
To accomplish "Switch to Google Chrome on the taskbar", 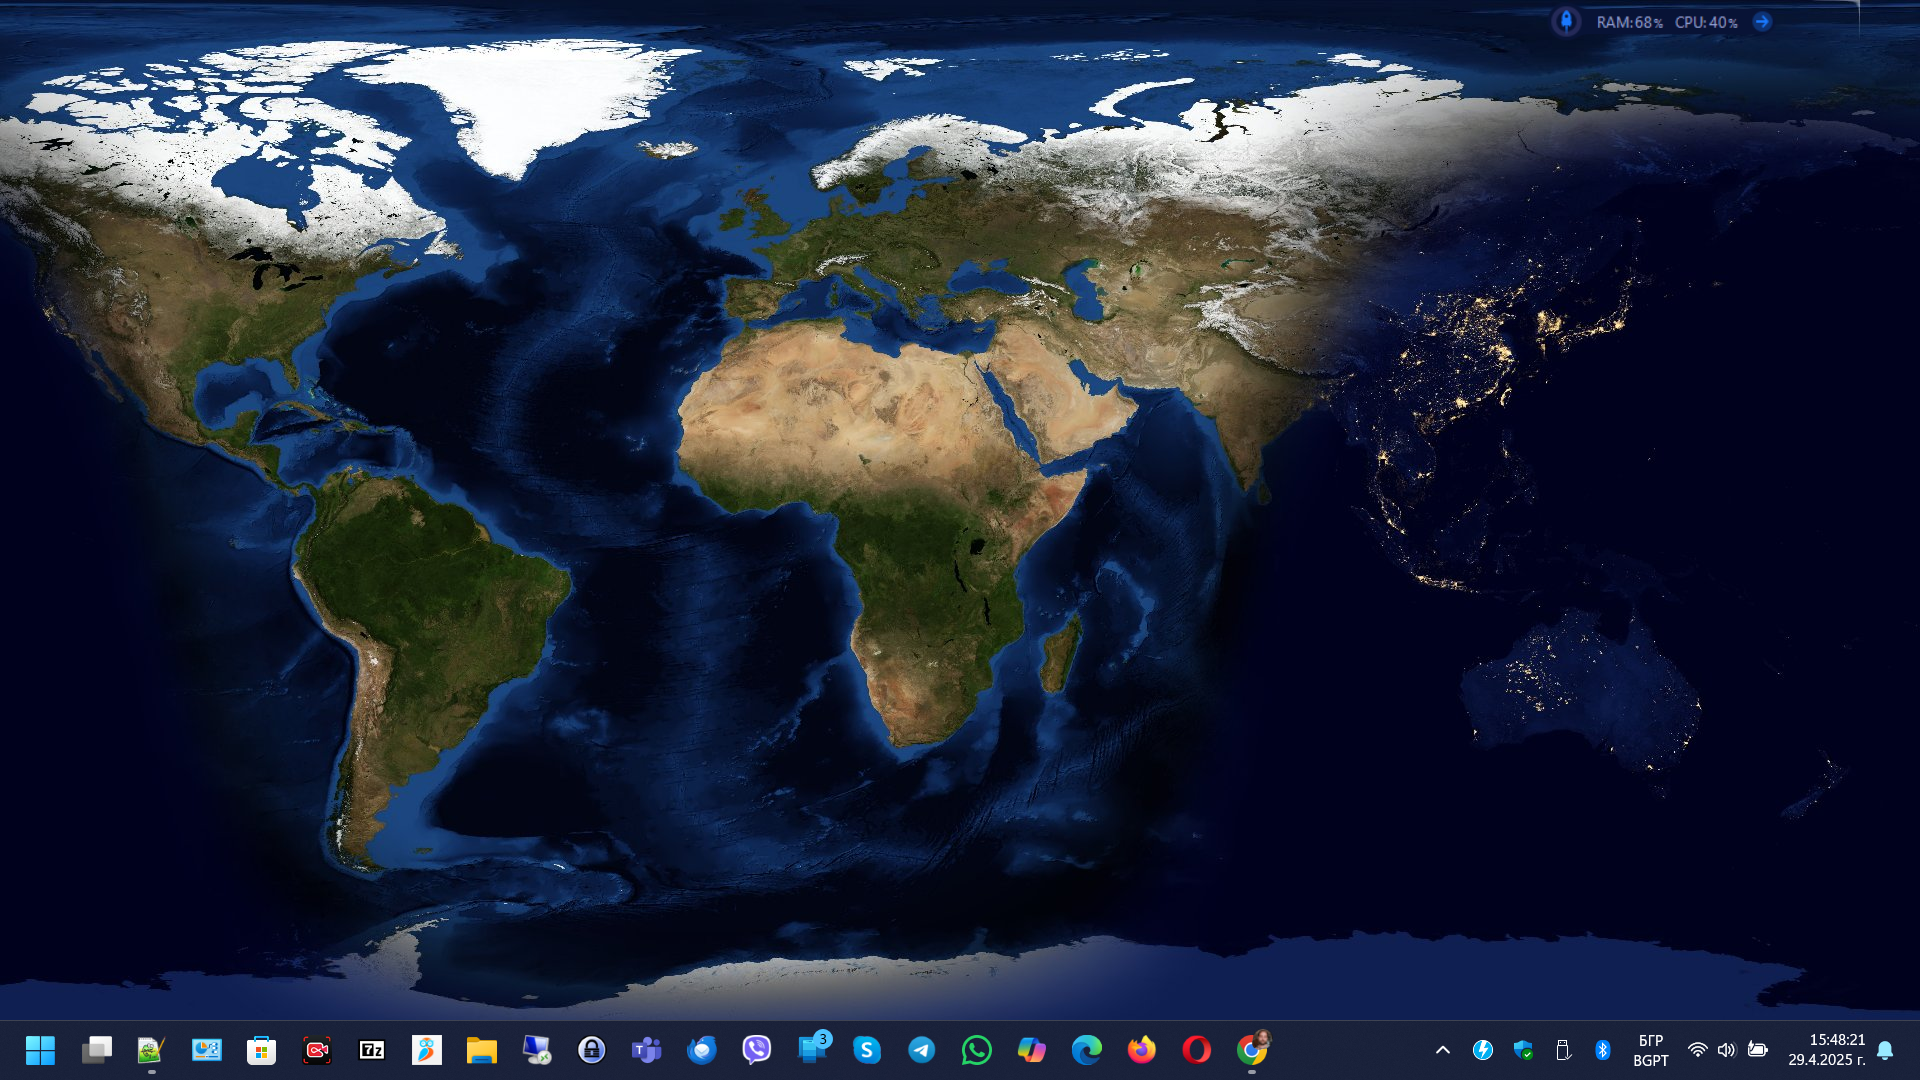I will click(x=1252, y=1050).
